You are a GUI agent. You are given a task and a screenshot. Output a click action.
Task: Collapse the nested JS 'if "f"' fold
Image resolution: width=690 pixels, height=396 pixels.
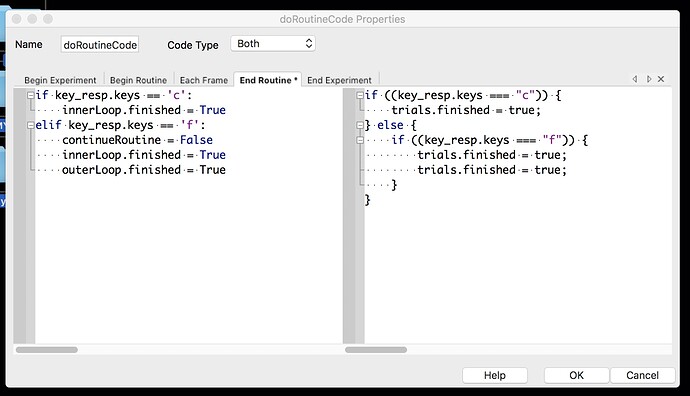point(360,140)
